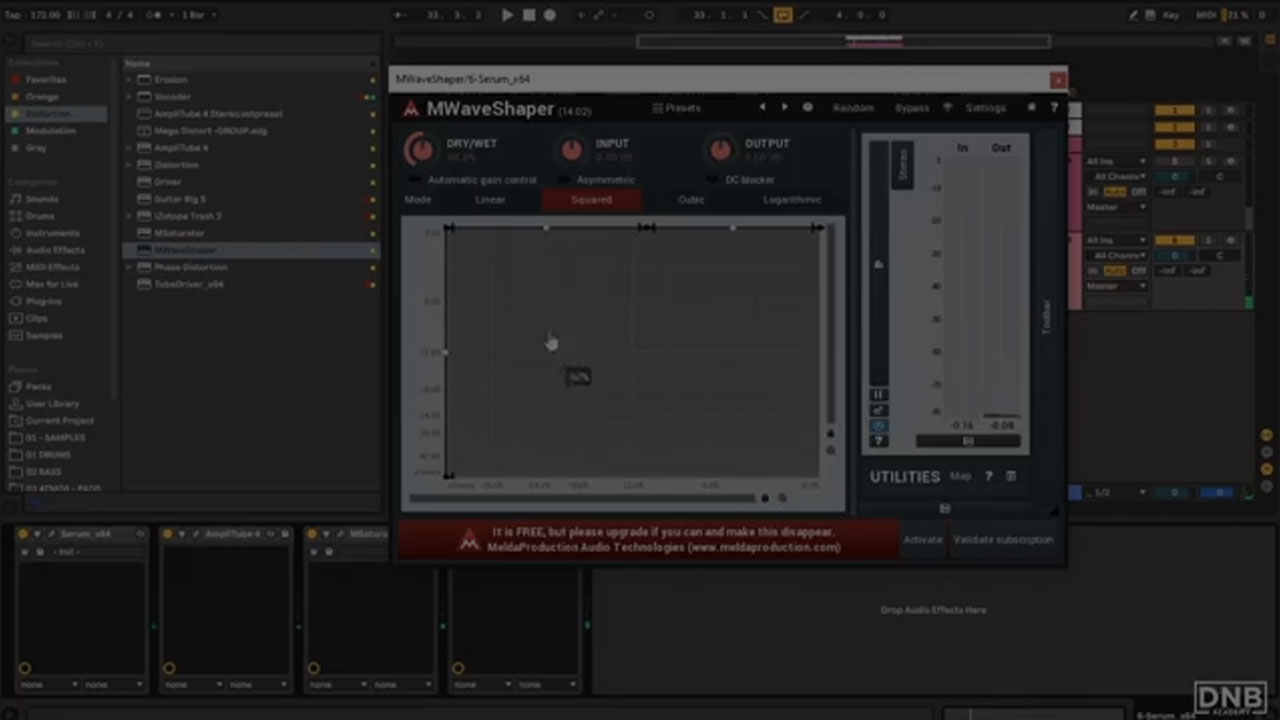Expand the Erosion device in browser

[x=129, y=80]
